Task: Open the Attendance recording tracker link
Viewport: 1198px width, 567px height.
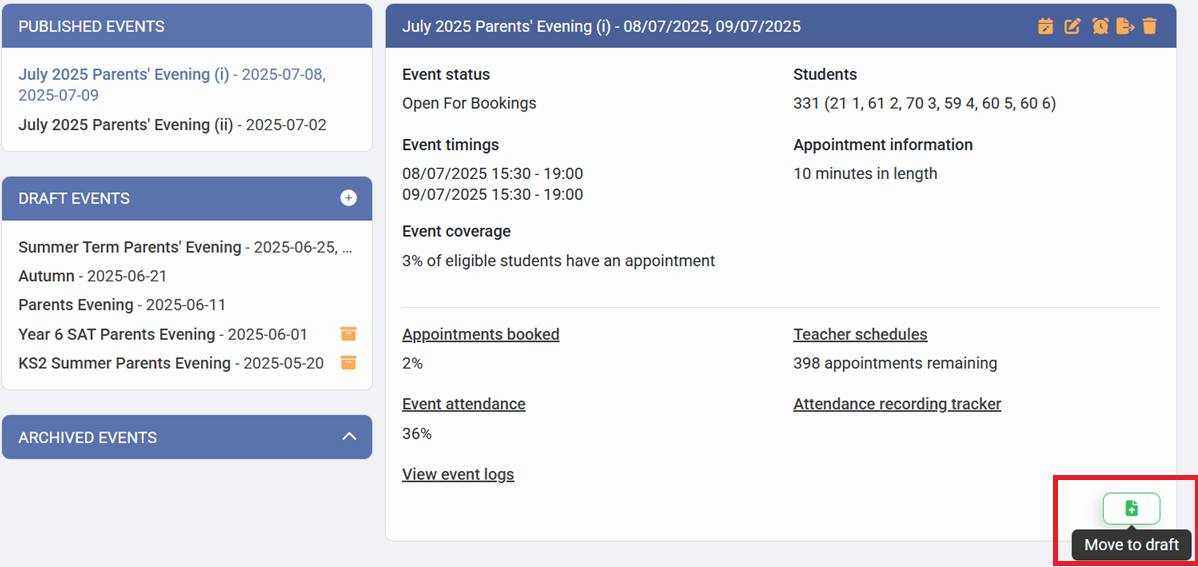Action: point(897,404)
